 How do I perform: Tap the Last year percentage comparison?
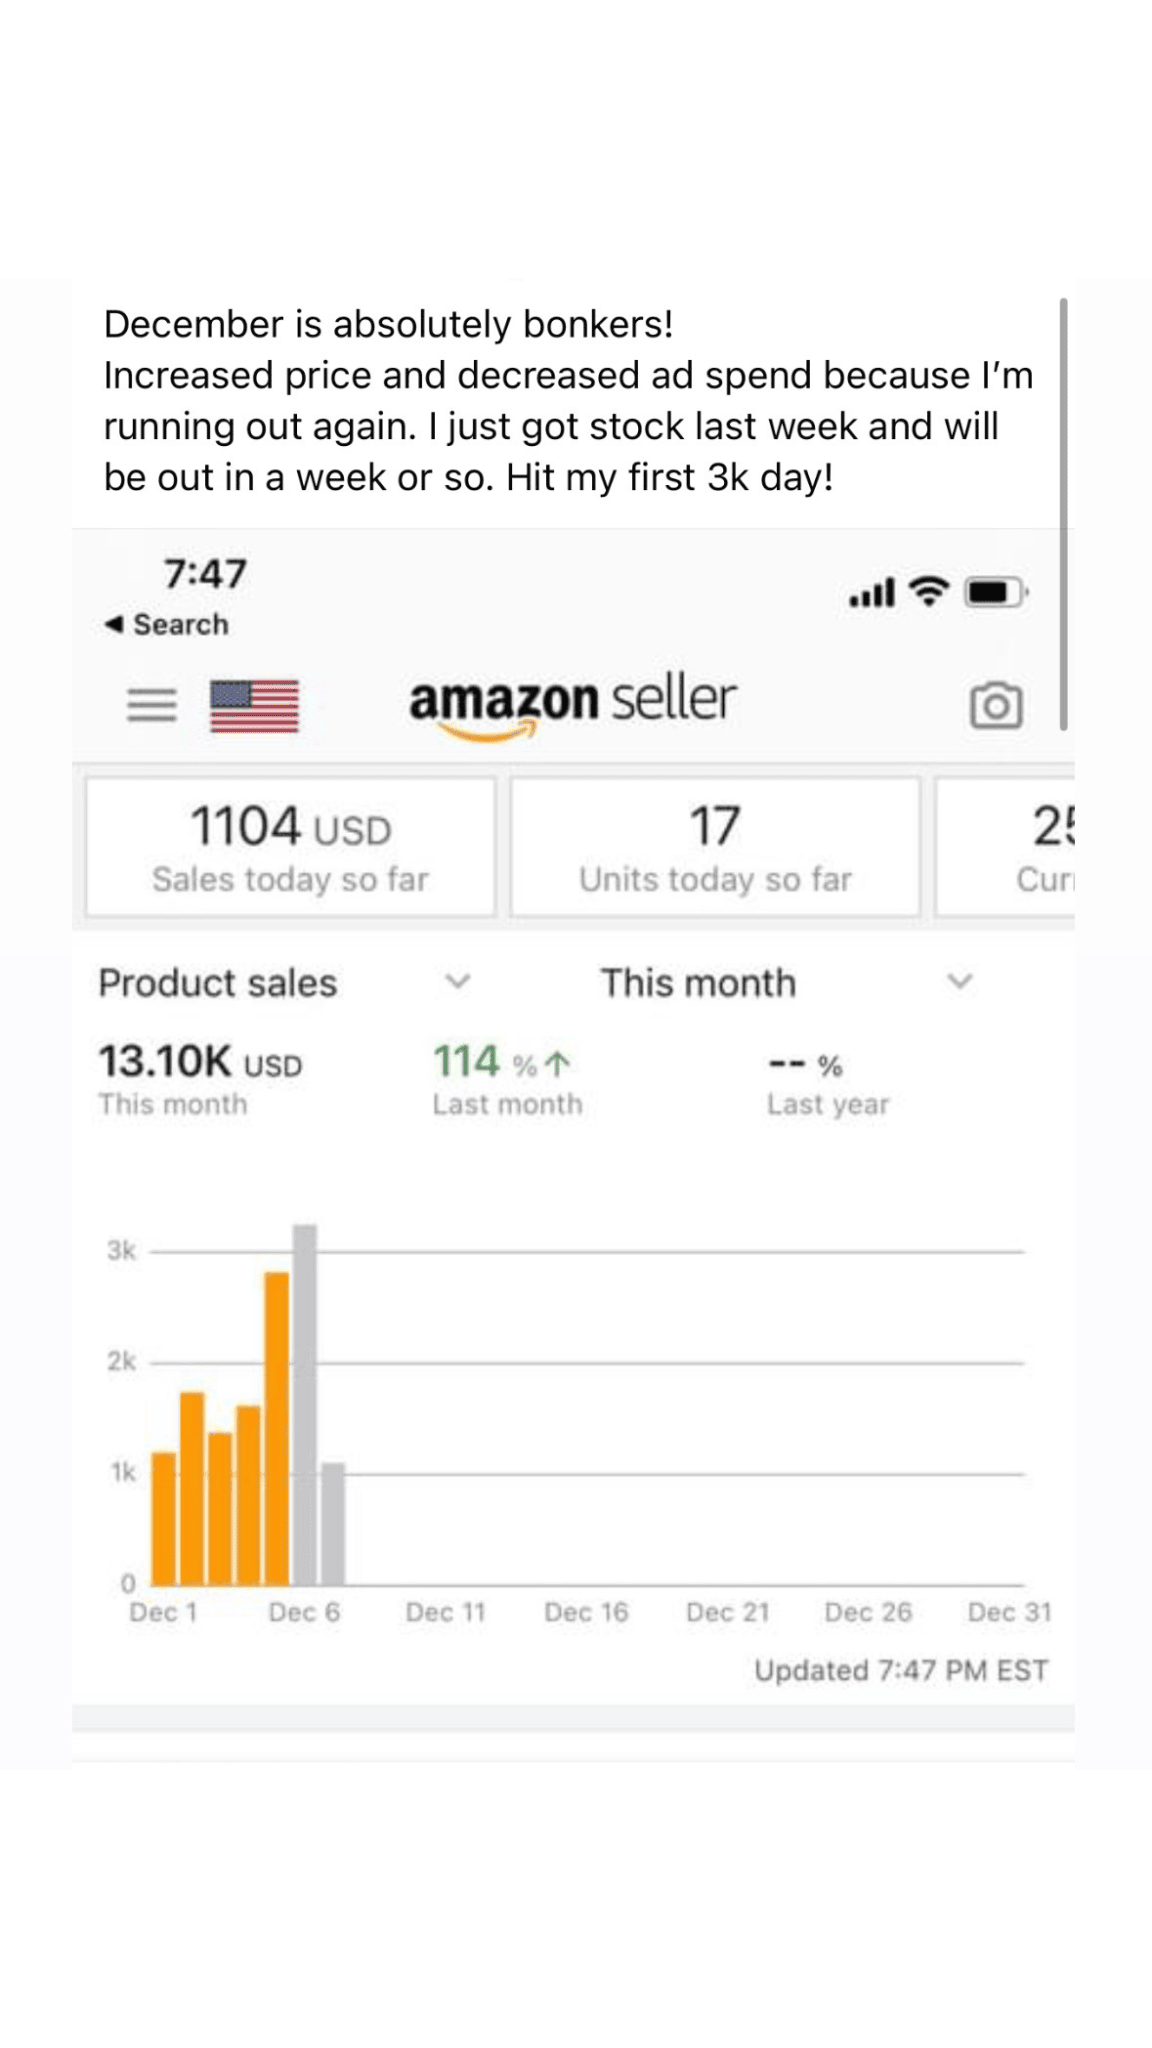click(x=826, y=1083)
